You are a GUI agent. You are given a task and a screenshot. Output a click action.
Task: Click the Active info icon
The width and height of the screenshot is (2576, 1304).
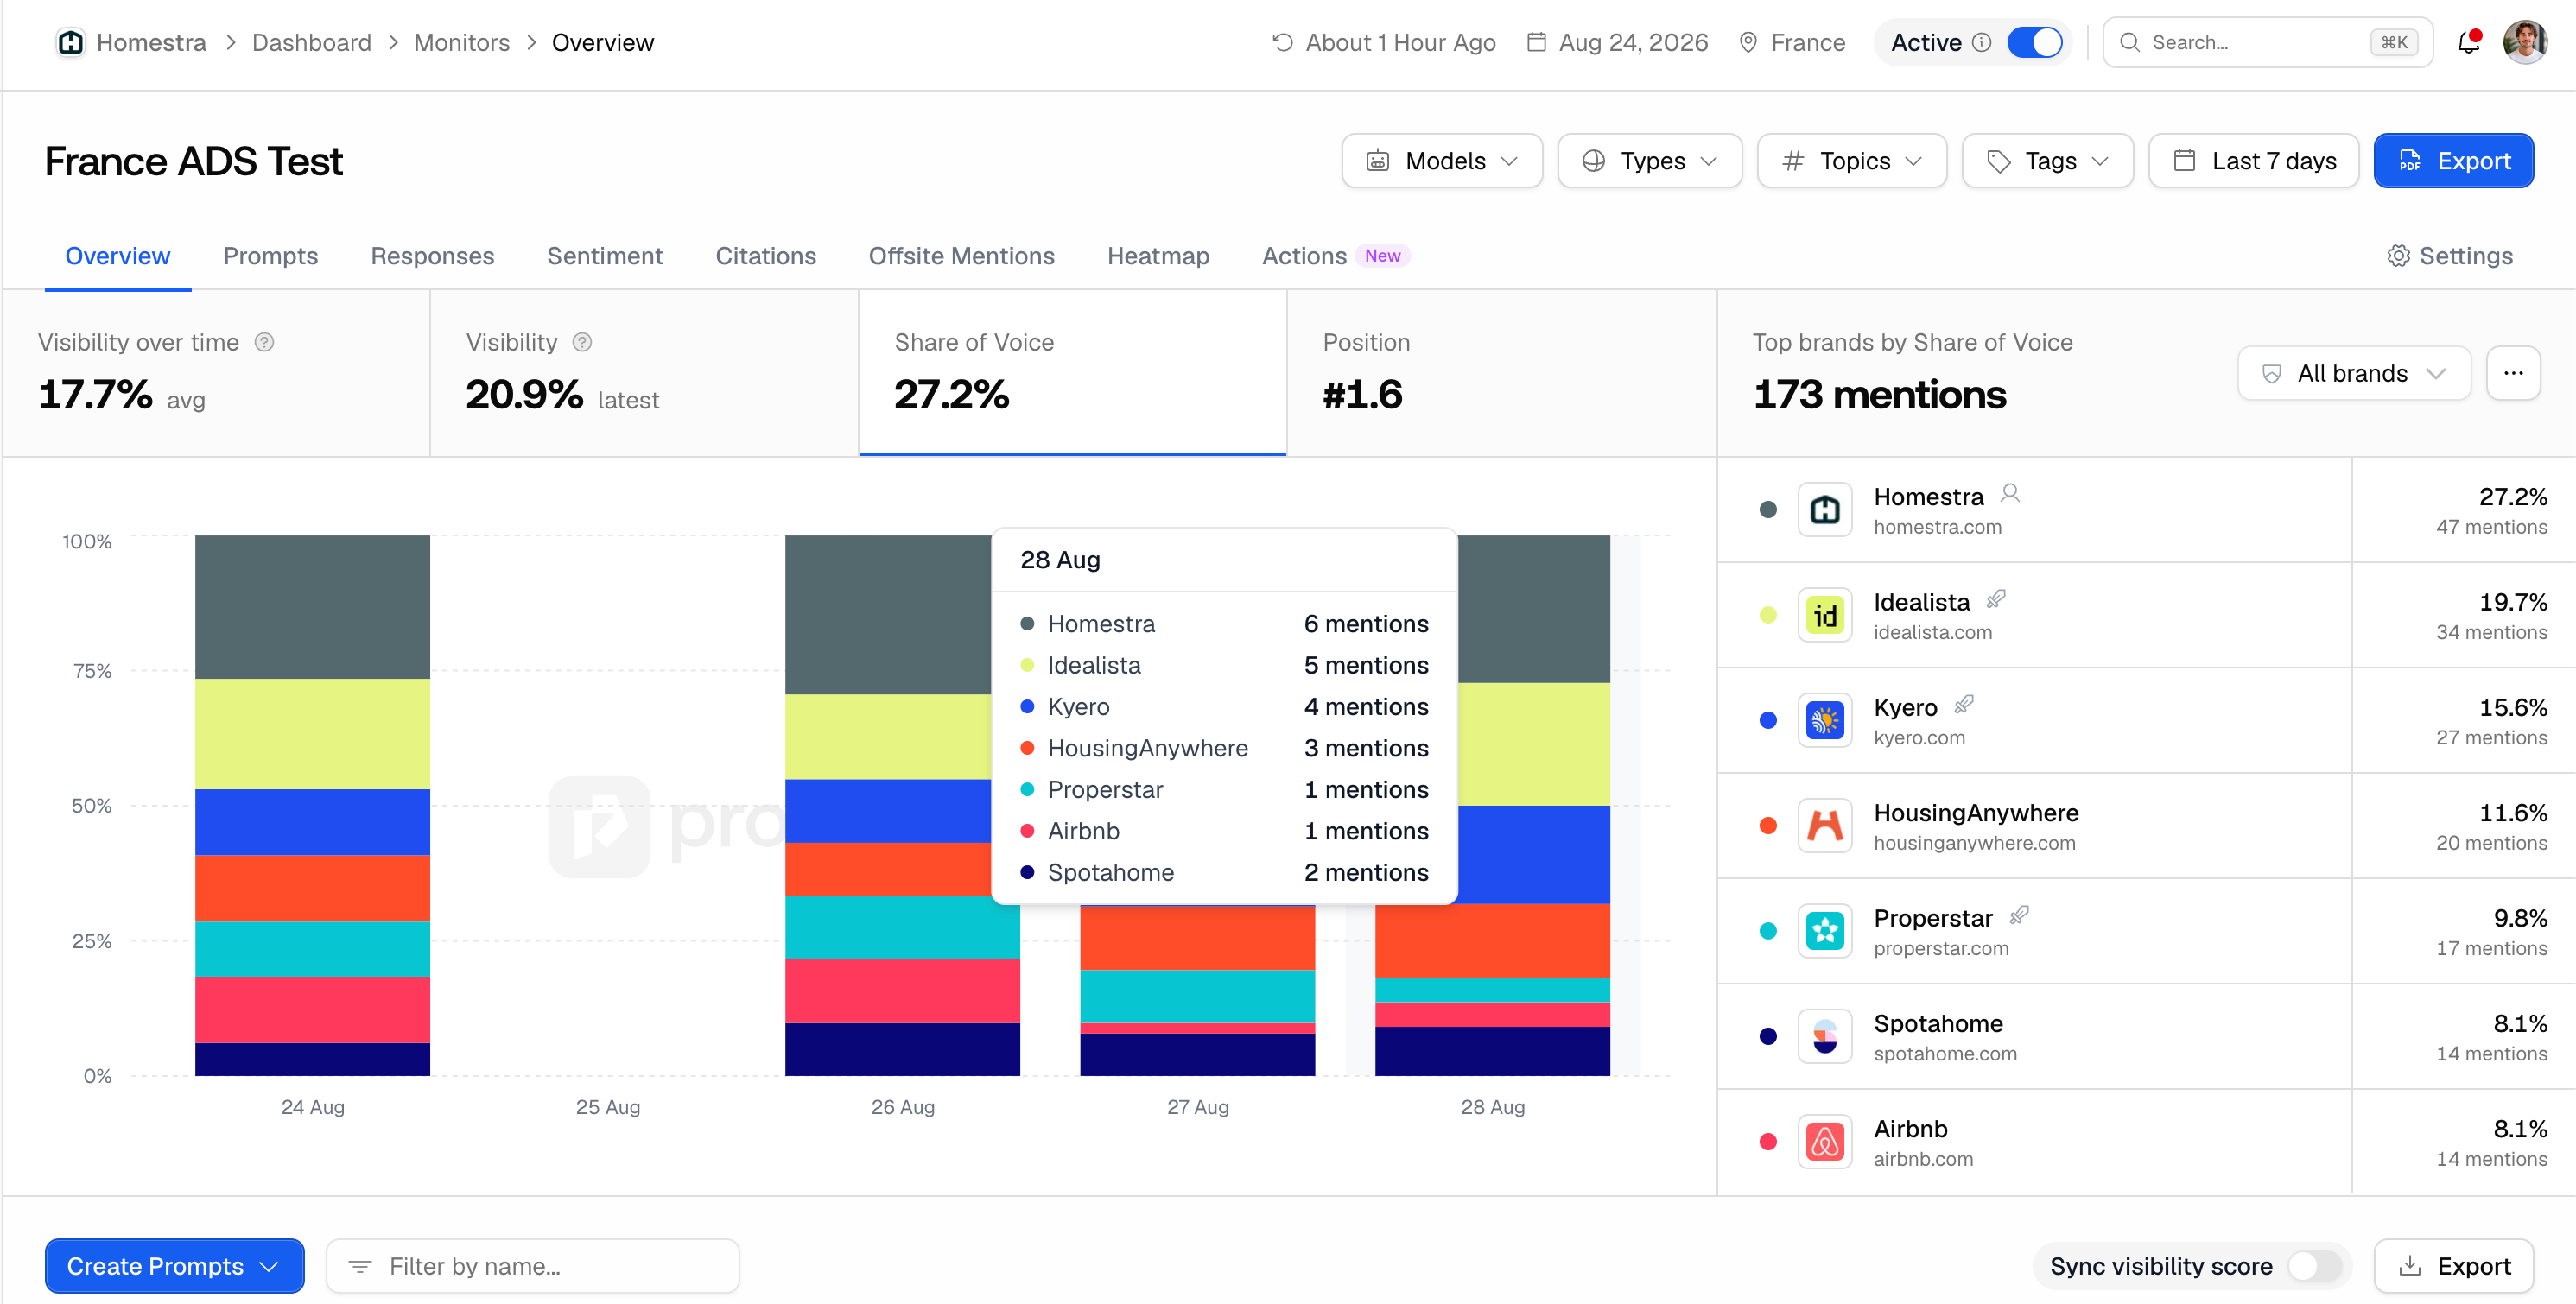pos(1981,42)
